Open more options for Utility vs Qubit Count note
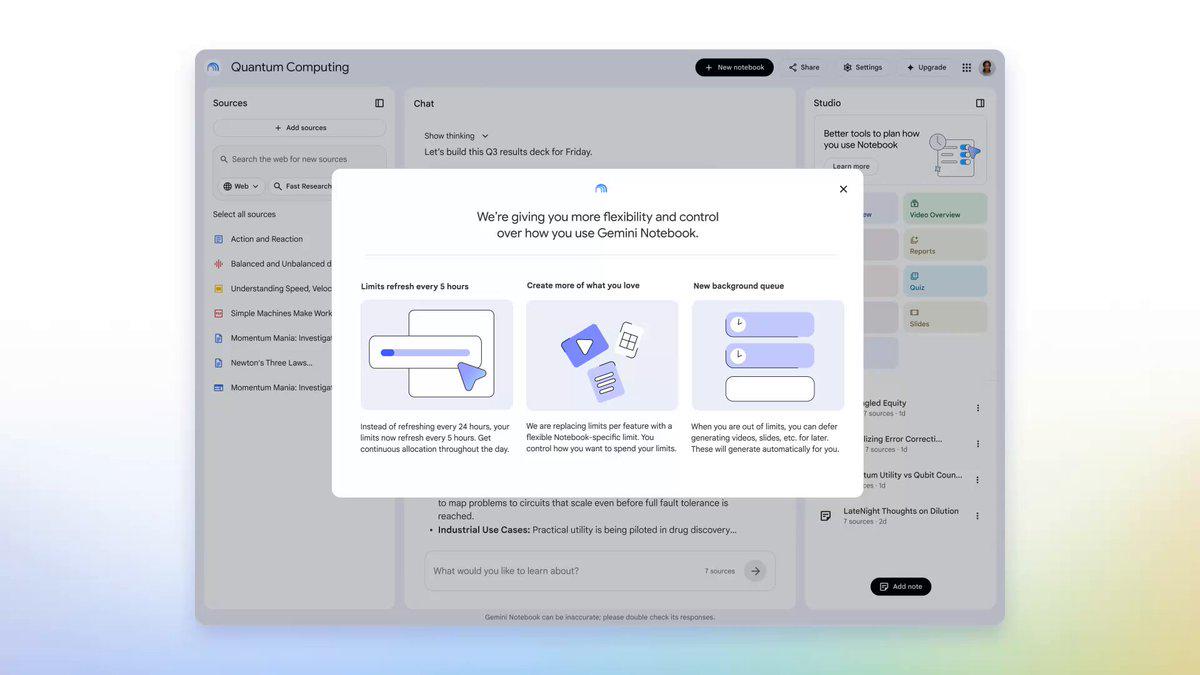Viewport: 1200px width, 675px height. (x=978, y=480)
